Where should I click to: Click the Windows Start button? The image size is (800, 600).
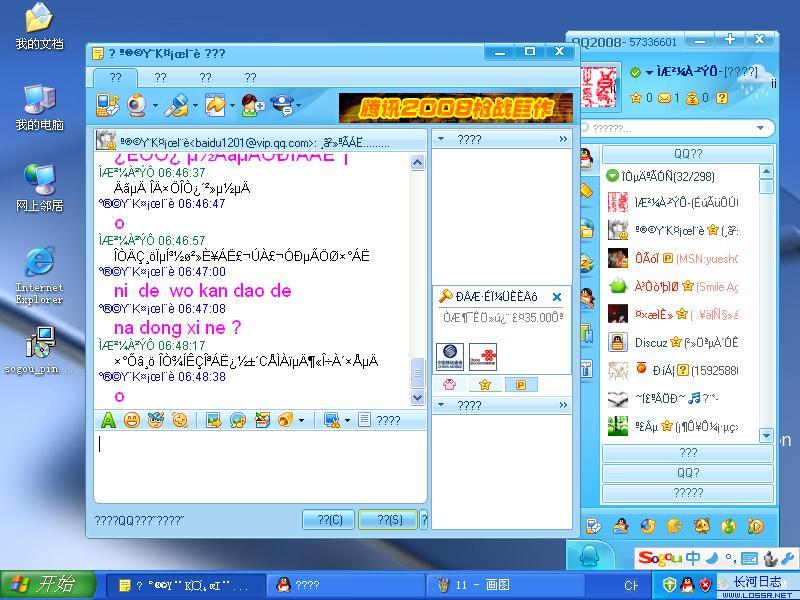(x=47, y=585)
